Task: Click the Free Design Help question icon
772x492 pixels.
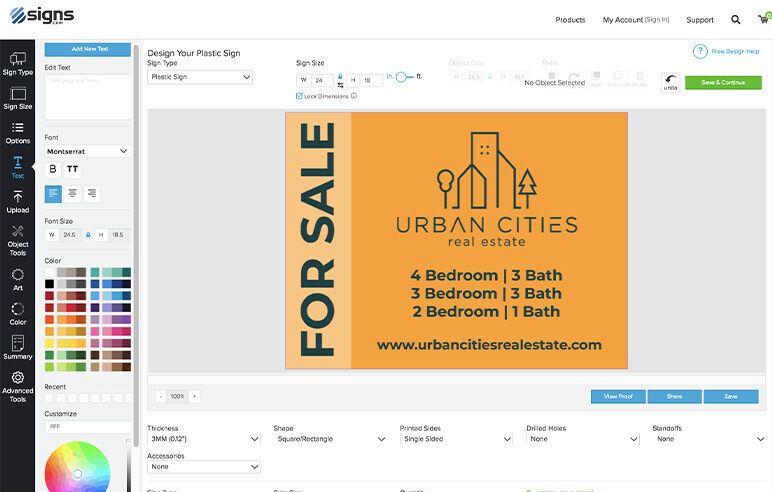Action: 700,51
